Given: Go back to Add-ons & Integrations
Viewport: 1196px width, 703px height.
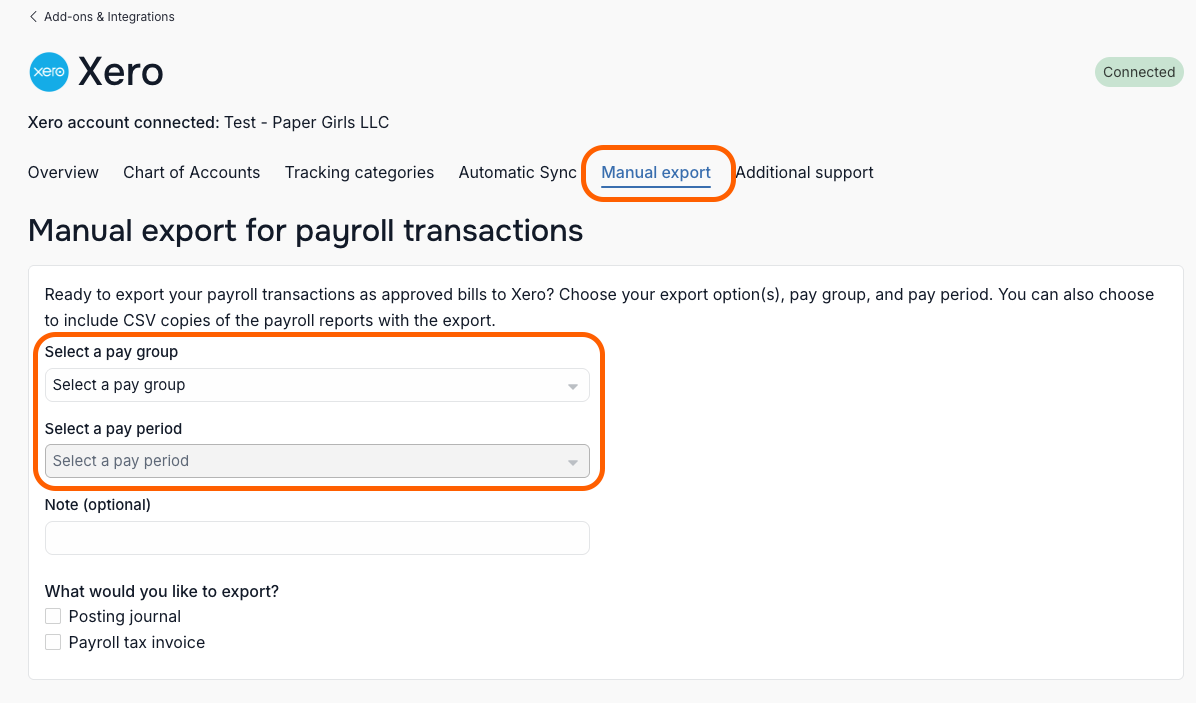Looking at the screenshot, I should 109,17.
